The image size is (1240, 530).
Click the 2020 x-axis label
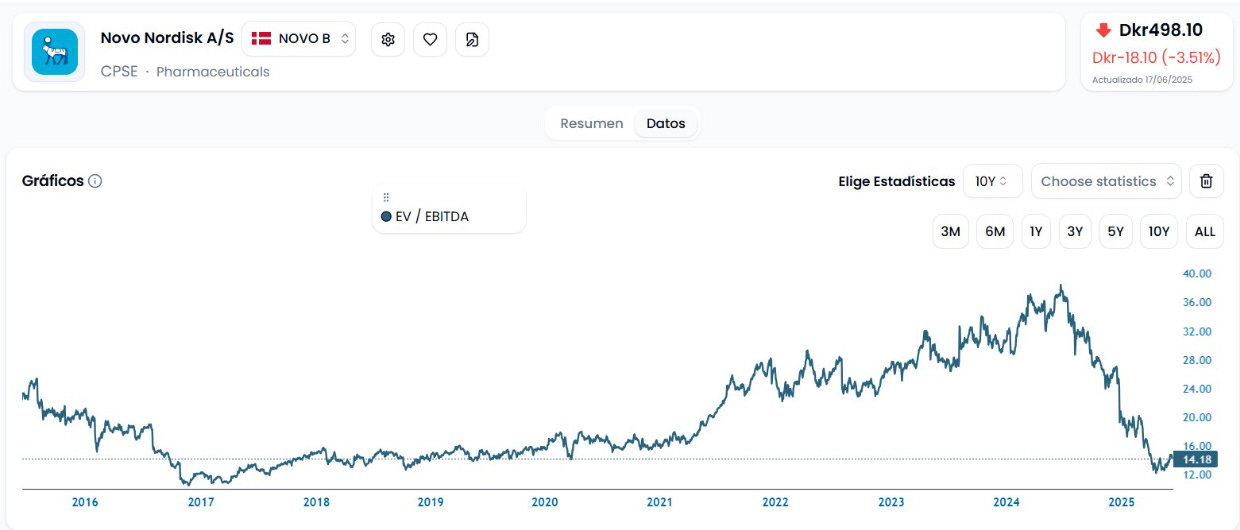[545, 502]
